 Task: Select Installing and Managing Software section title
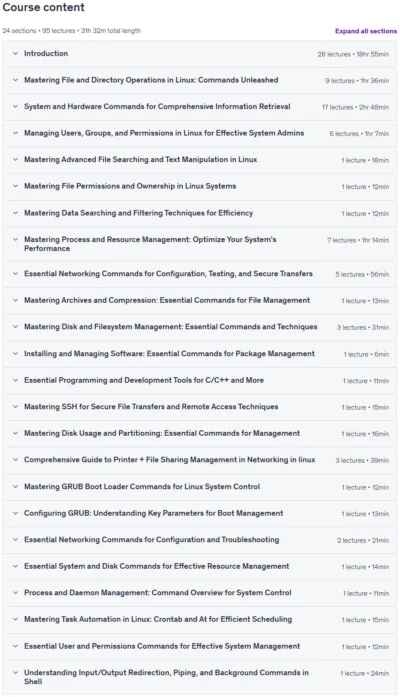coord(169,354)
